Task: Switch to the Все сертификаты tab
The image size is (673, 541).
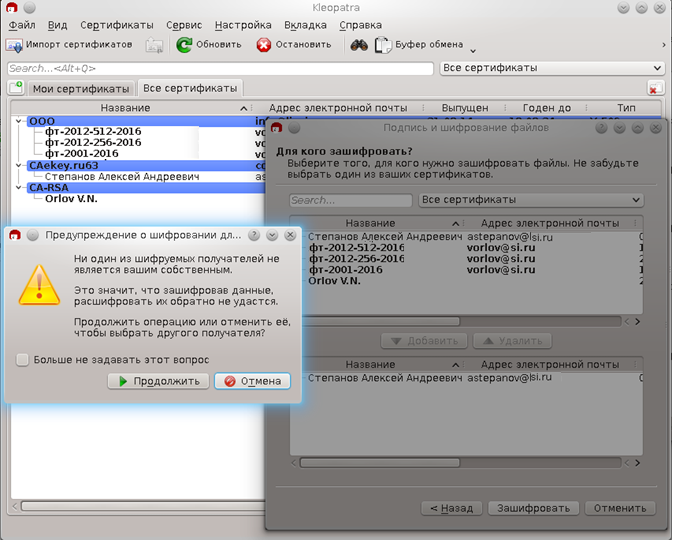Action: click(x=190, y=88)
